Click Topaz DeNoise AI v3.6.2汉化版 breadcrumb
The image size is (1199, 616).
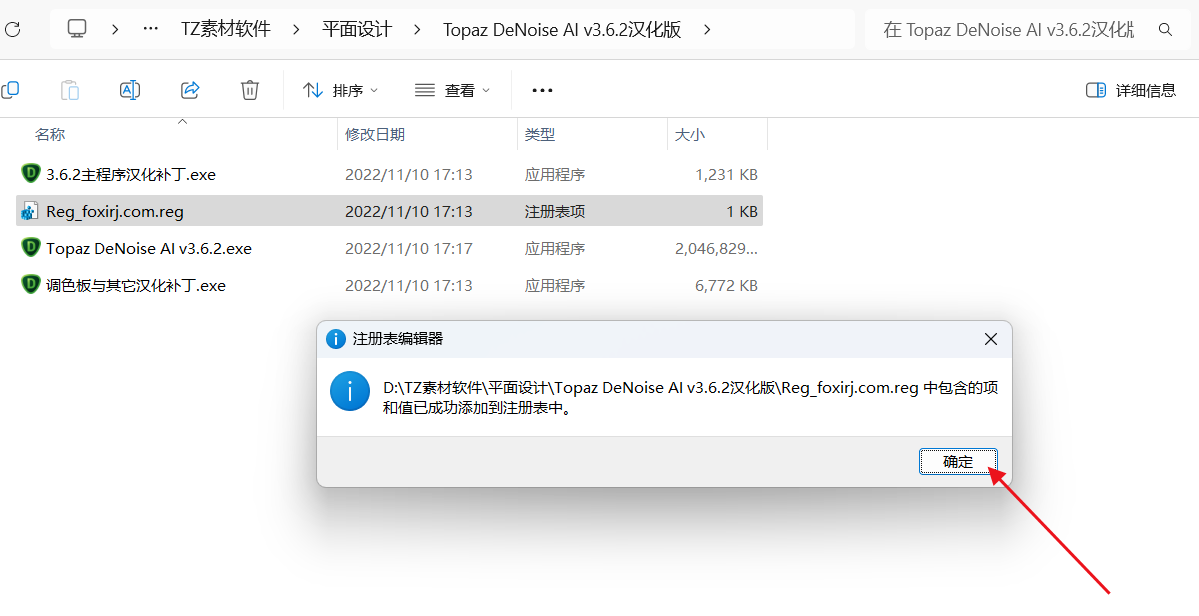pos(562,30)
